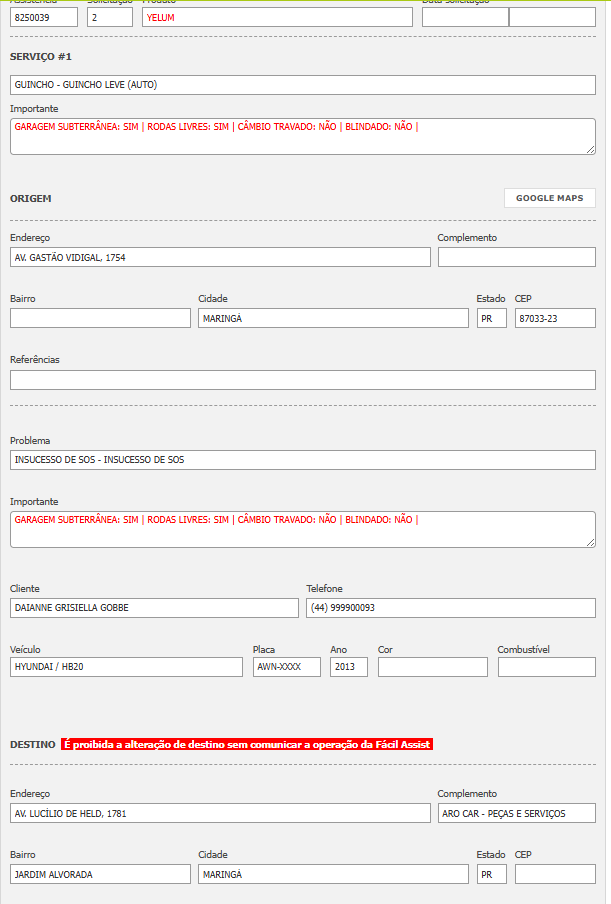Select the Cliente name field
Image resolution: width=611 pixels, height=904 pixels.
click(x=154, y=608)
